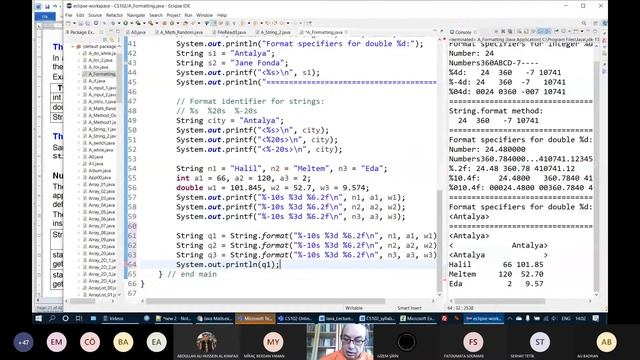Click the editor's horizontal scrollbar
This screenshot has width=640, height=360.
(265, 301)
